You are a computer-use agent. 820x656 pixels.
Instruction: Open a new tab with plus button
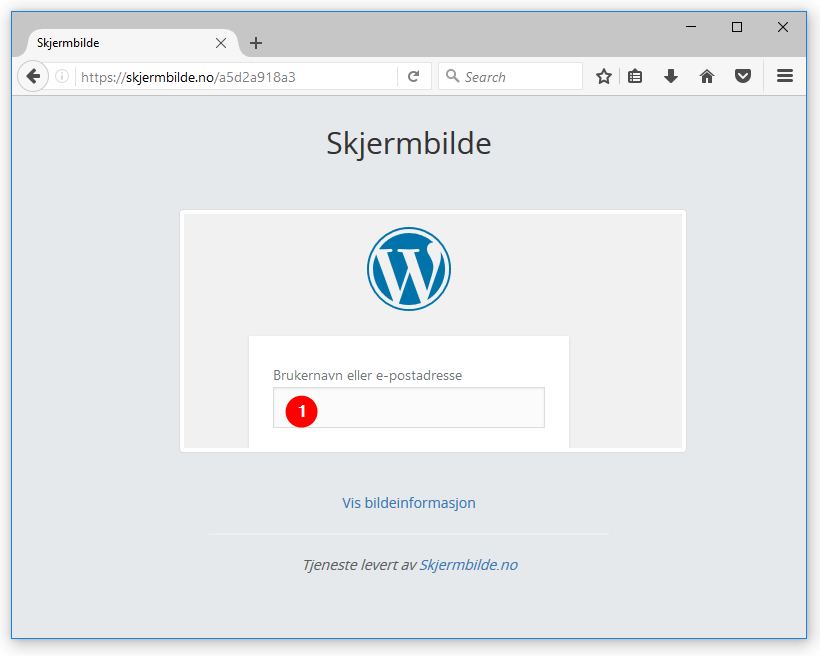click(256, 43)
